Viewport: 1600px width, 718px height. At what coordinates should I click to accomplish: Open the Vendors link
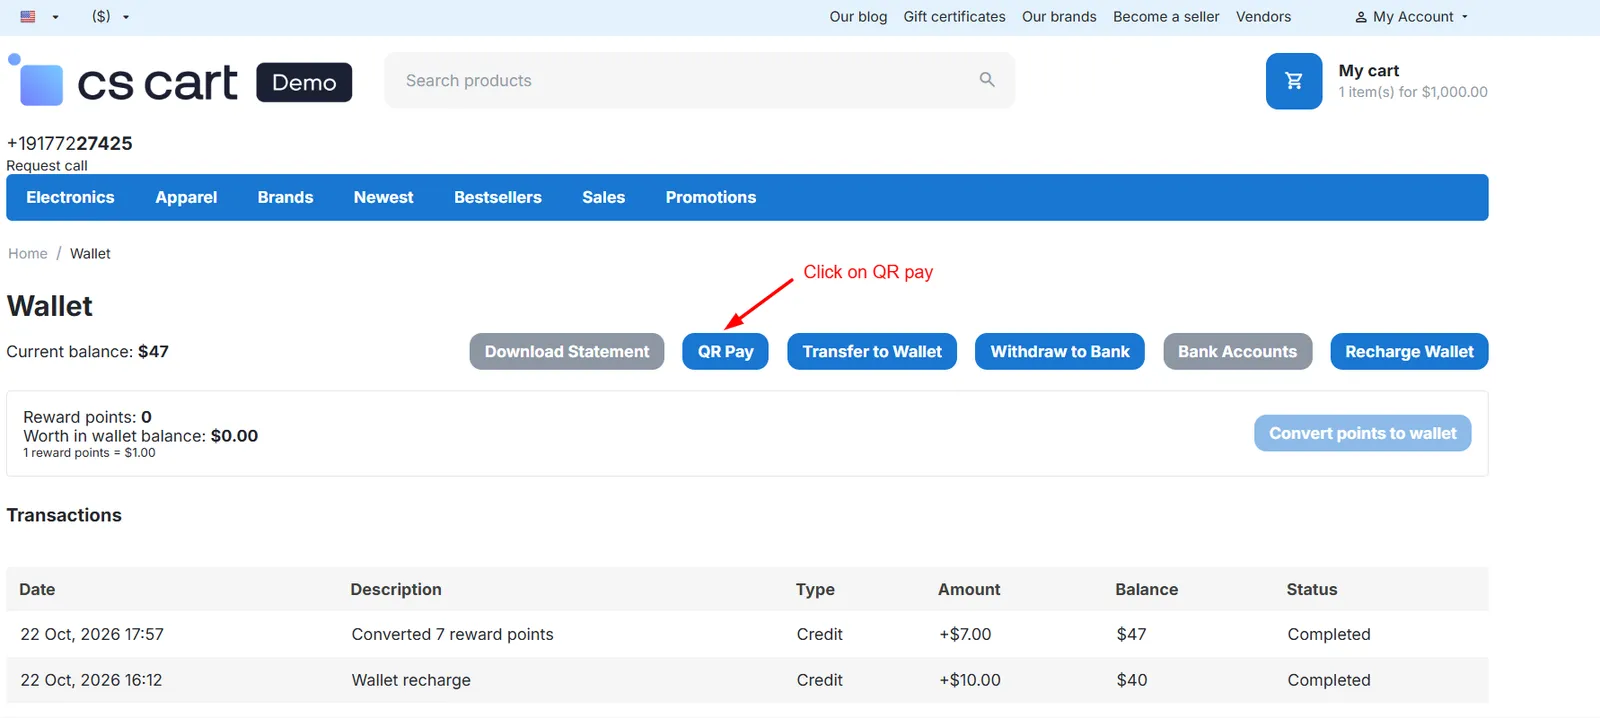coord(1263,17)
